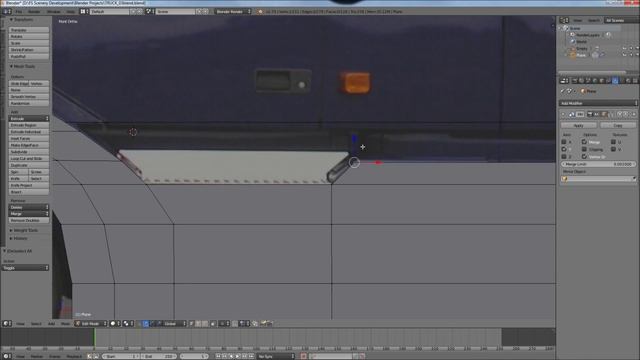Open the Delete dropdown under Remove

click(x=29, y=207)
